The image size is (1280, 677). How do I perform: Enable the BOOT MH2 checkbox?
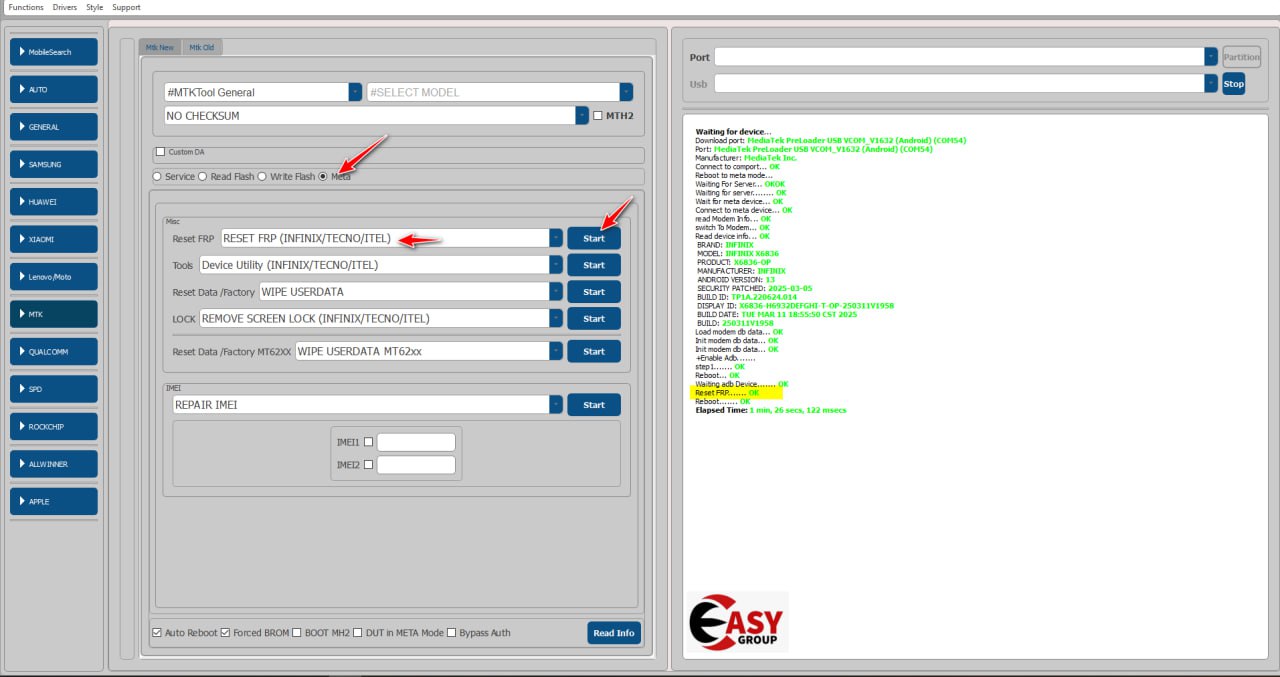(x=296, y=633)
